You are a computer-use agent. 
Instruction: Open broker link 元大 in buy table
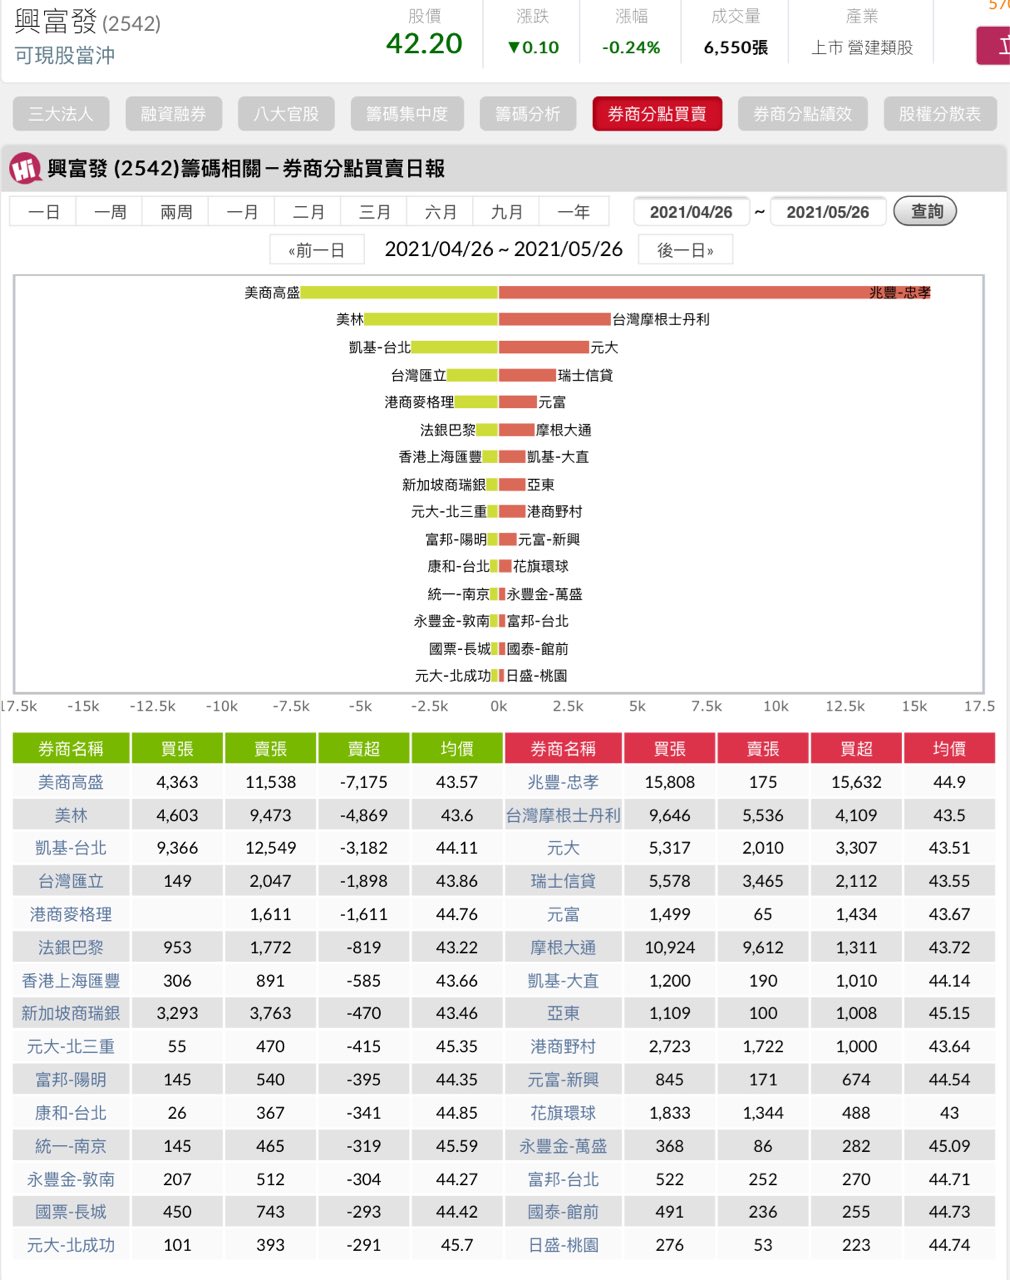pyautogui.click(x=563, y=848)
